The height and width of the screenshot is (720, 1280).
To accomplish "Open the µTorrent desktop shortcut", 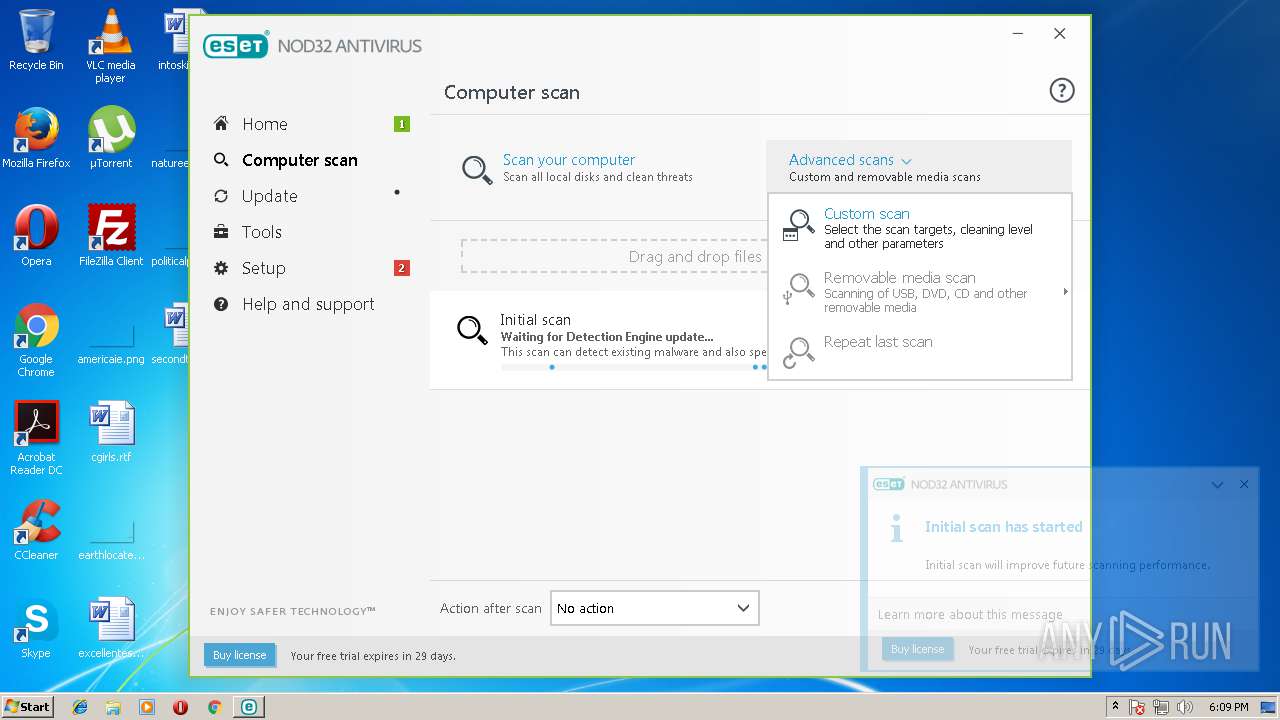I will click(x=110, y=138).
